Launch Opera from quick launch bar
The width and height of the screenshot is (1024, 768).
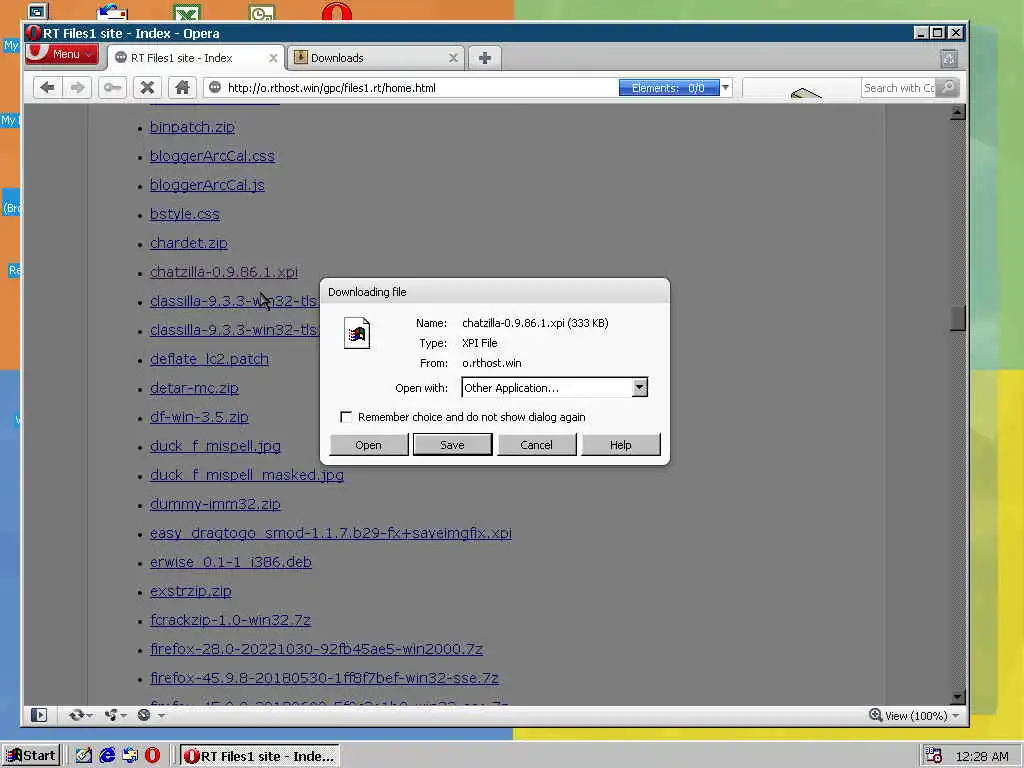(152, 756)
